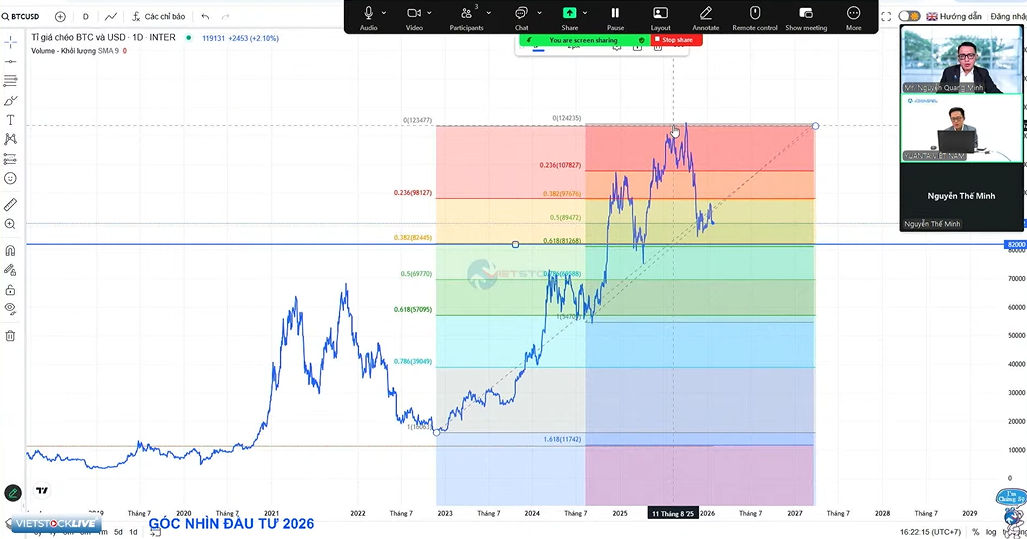
Task: Expand the Video options arrow
Action: coord(431,12)
